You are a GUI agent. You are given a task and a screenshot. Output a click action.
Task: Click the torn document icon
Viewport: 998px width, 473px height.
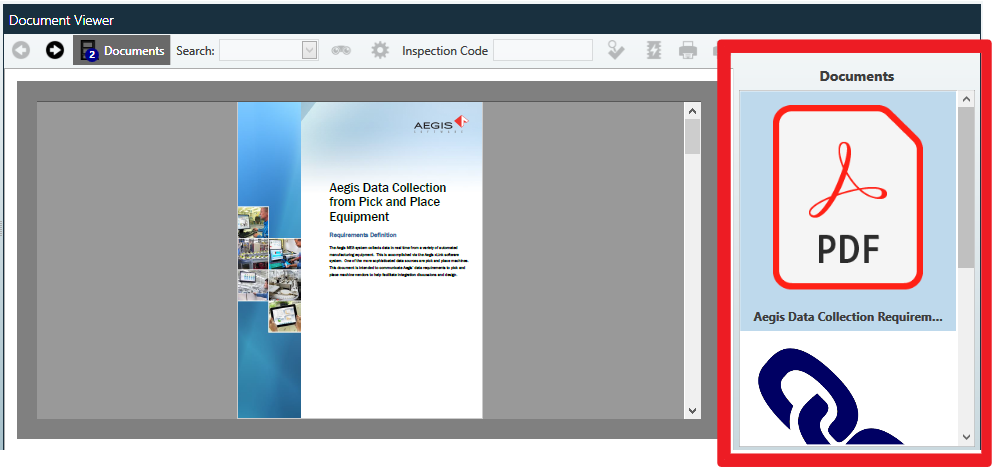click(x=653, y=50)
